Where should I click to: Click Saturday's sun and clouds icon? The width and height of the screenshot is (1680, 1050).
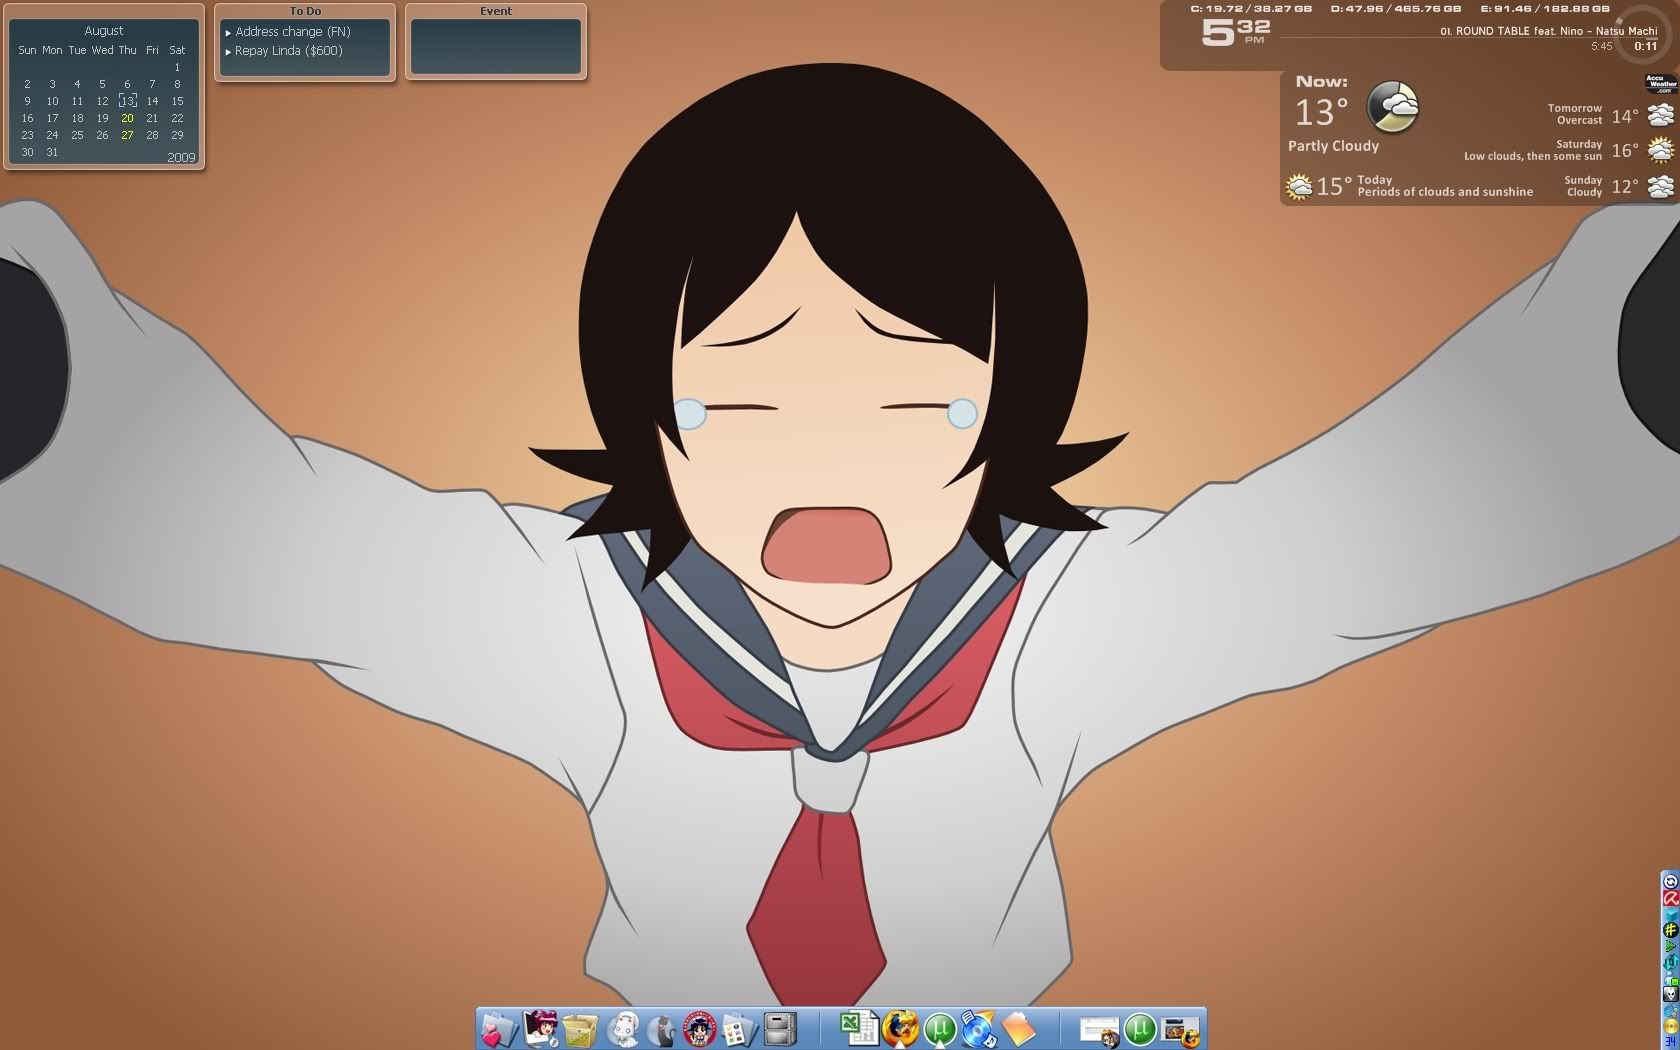tap(1660, 150)
